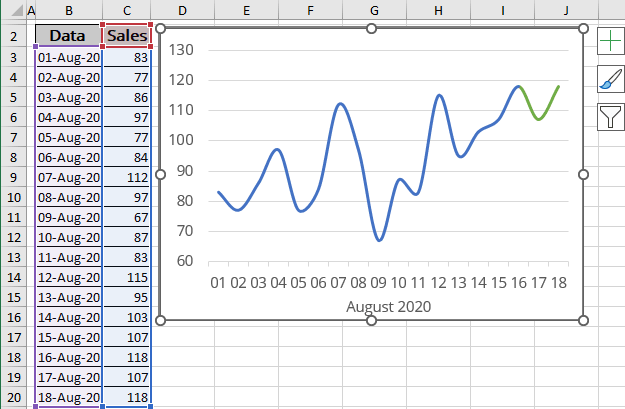This screenshot has width=625, height=409.
Task: Select column E header
Action: 246,10
